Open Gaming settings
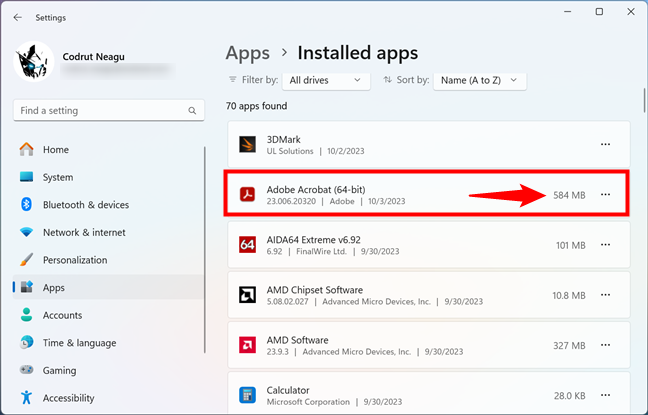Image resolution: width=648 pixels, height=415 pixels. (109, 370)
